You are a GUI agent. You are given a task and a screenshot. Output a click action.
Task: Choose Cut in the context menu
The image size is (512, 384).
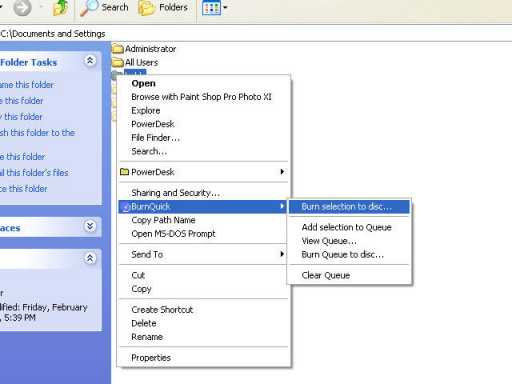point(204,275)
